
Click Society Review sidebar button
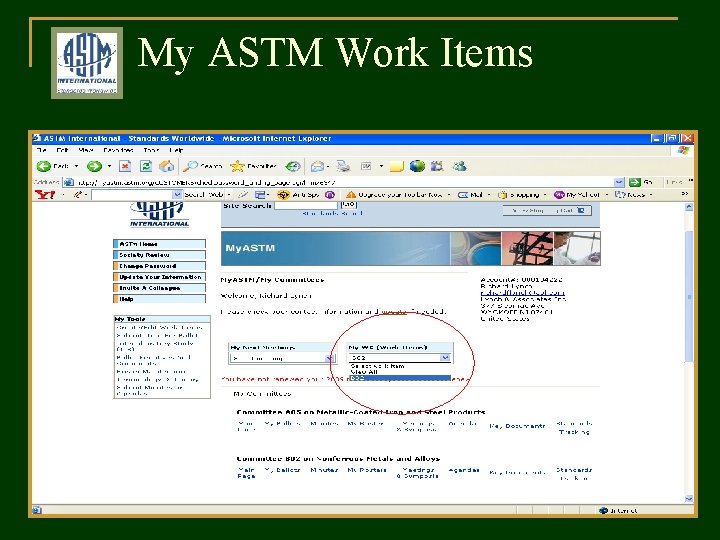(x=159, y=255)
